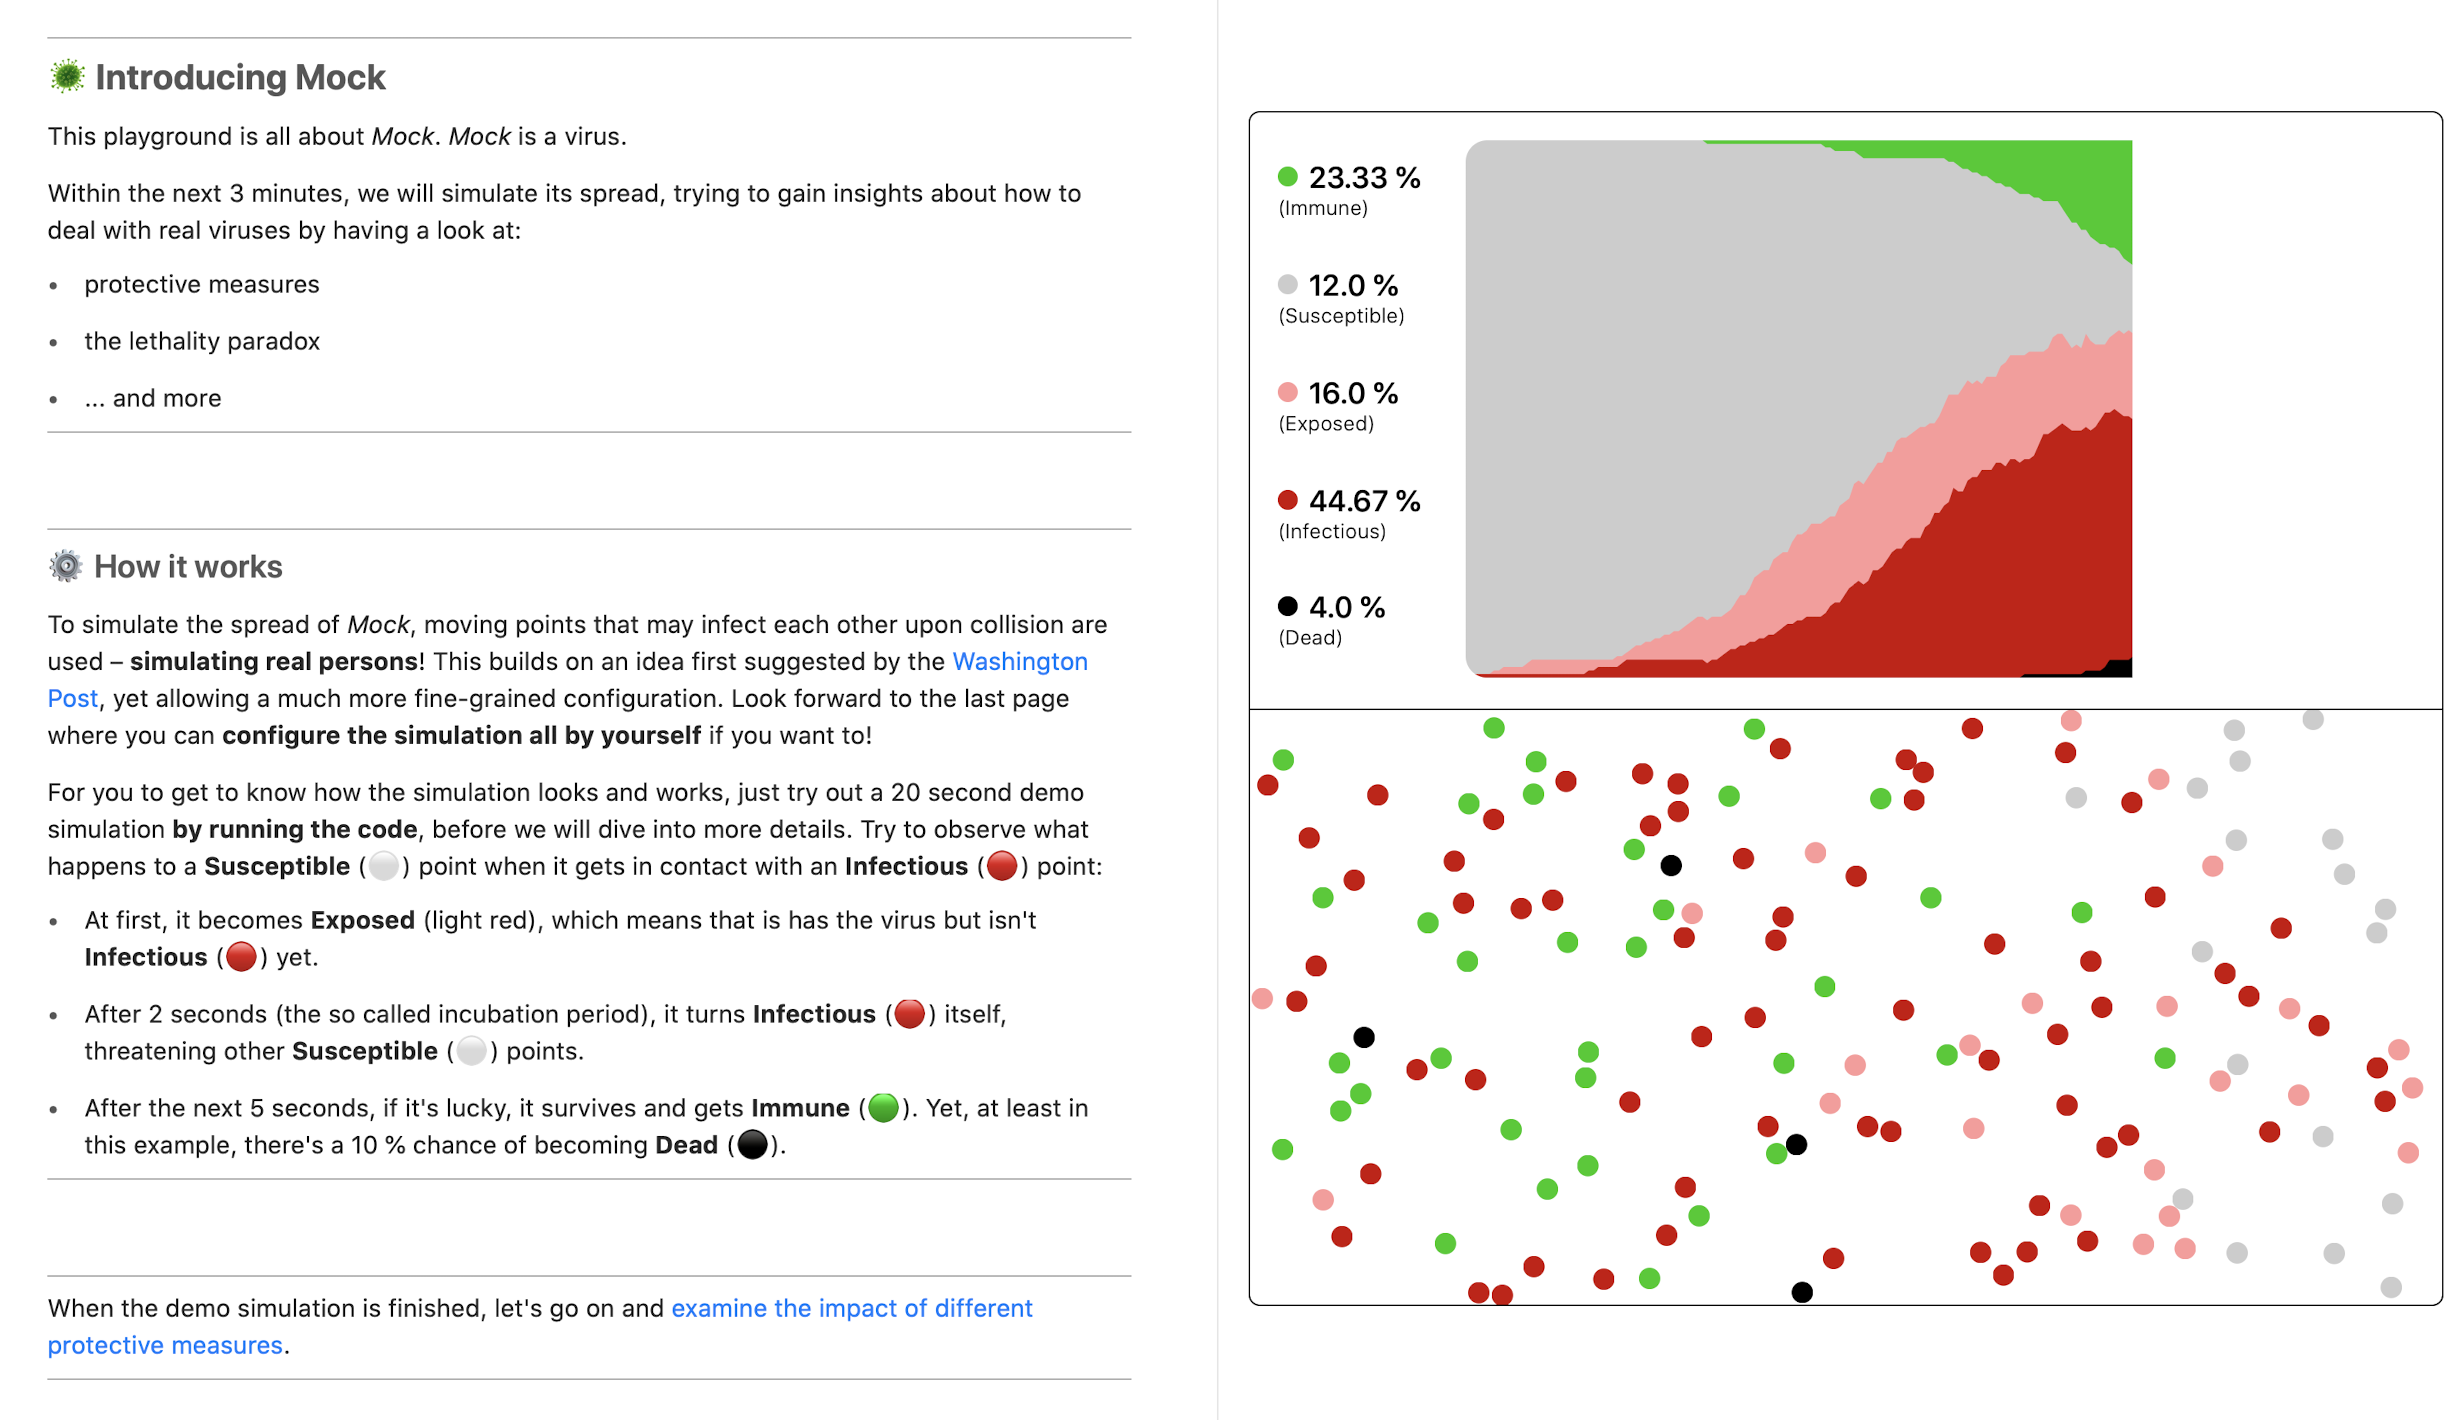Click the inline red Infectious ball before 'point:'
Image resolution: width=2464 pixels, height=1420 pixels.
tap(1002, 866)
